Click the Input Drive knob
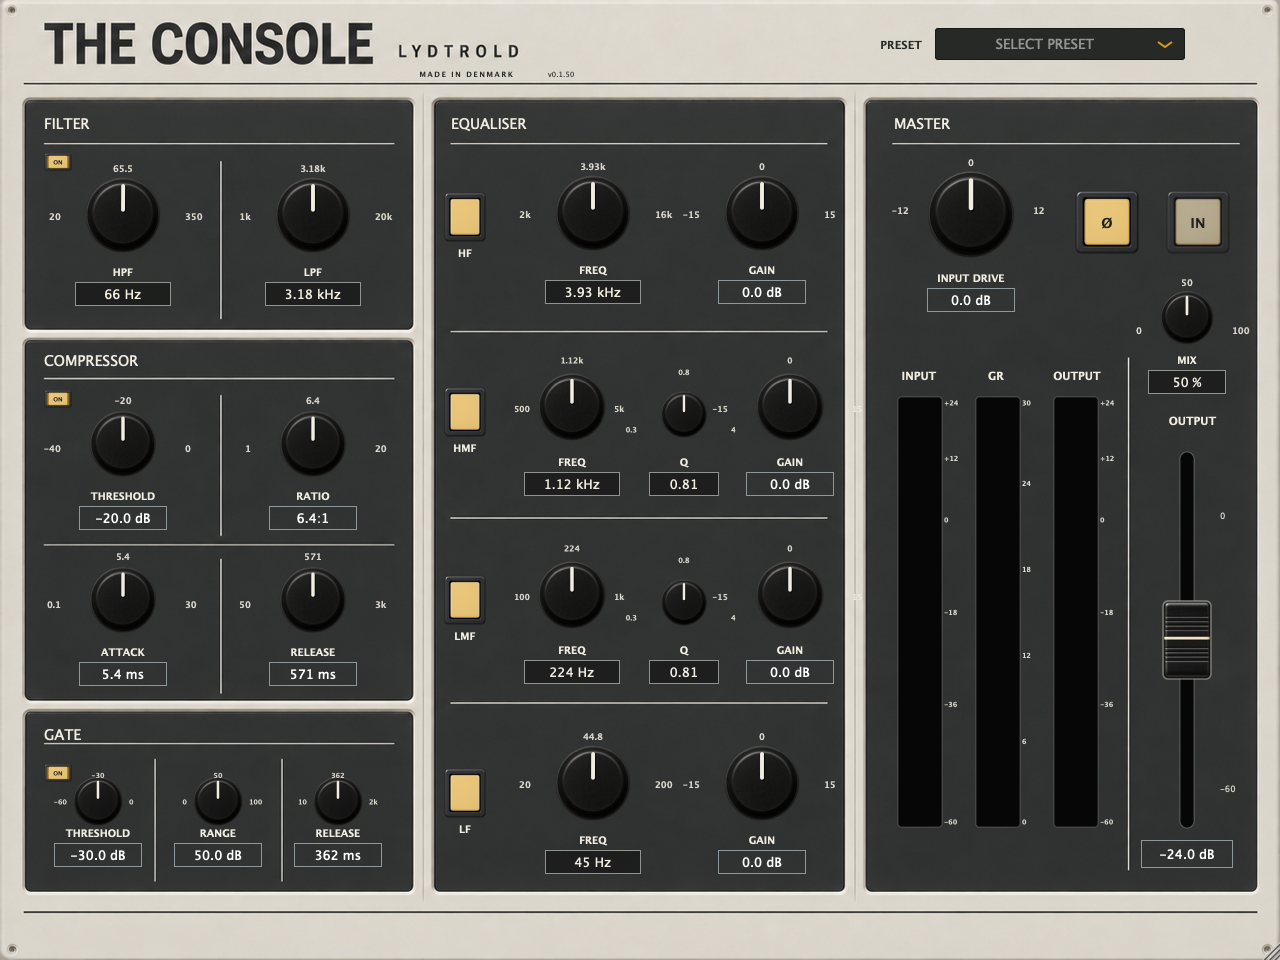 tap(971, 214)
